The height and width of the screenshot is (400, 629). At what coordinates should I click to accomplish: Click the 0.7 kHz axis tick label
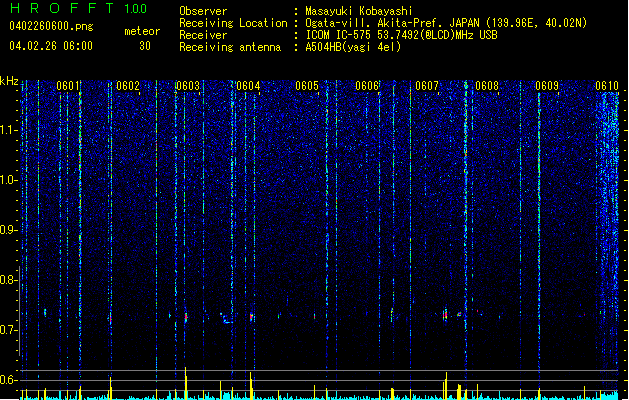[x=9, y=330]
